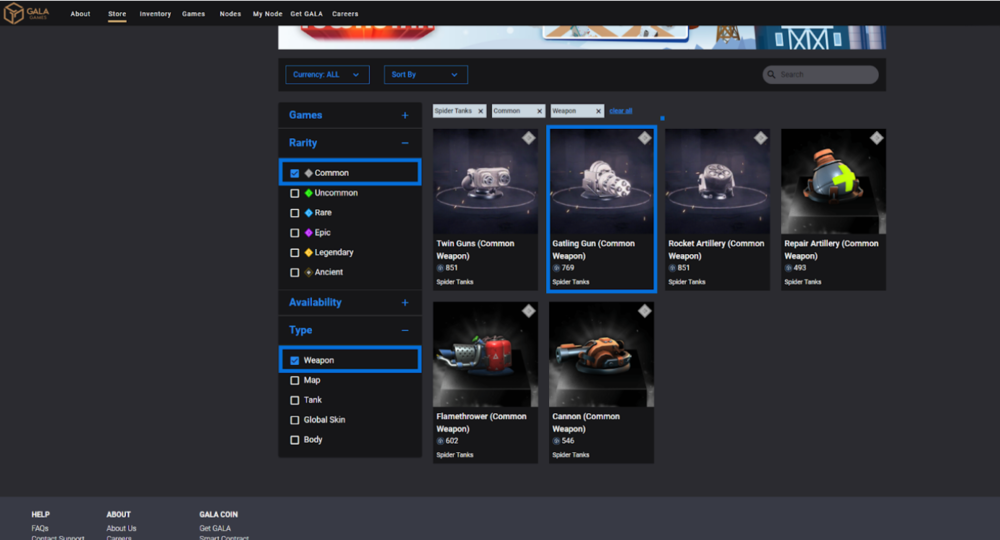This screenshot has height=540, width=1000.
Task: Check the Rare rarity checkbox
Action: click(295, 212)
